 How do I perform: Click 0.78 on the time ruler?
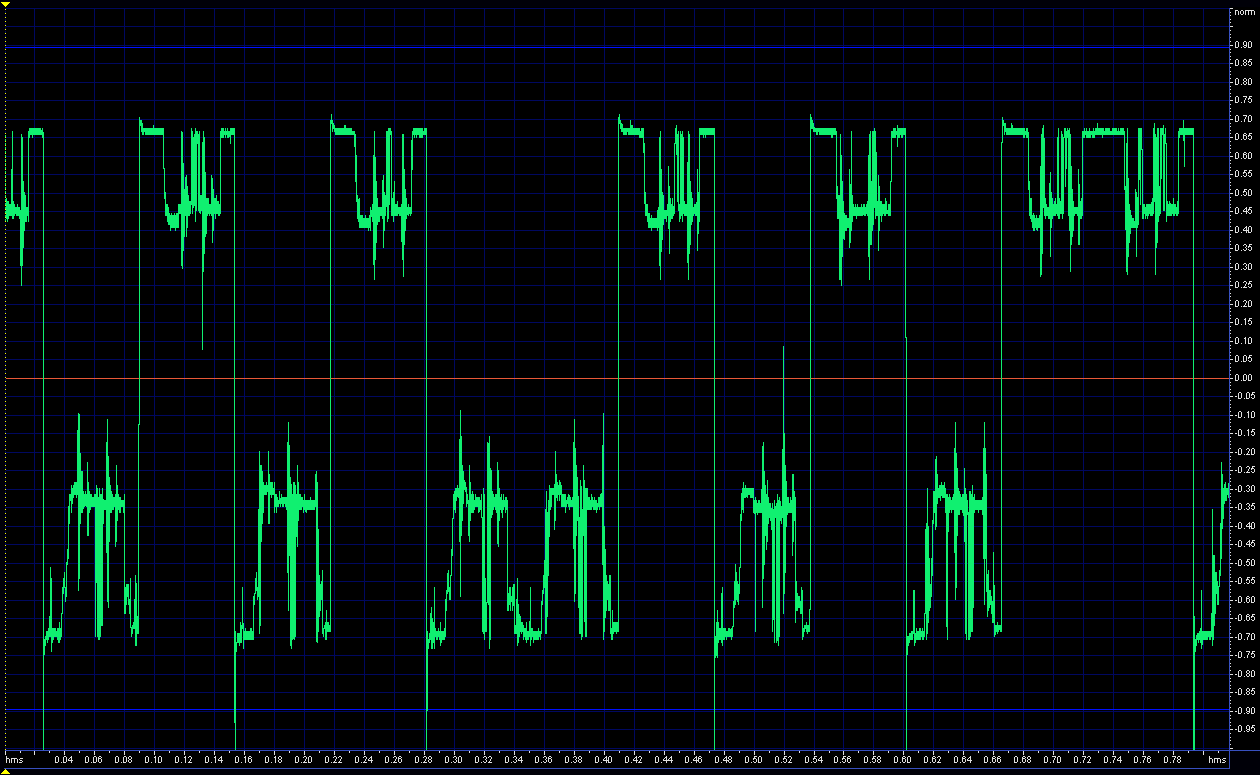(x=1173, y=761)
